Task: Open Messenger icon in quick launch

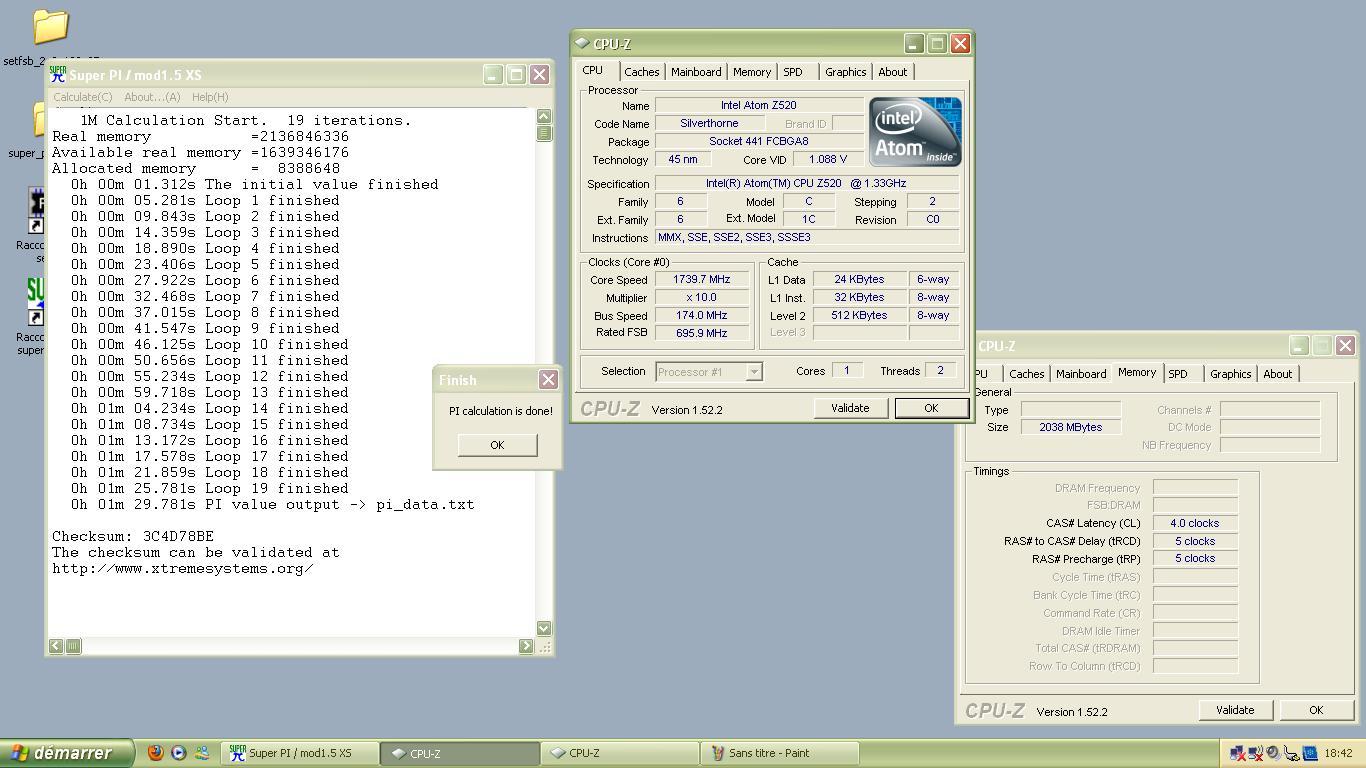Action: [x=202, y=753]
